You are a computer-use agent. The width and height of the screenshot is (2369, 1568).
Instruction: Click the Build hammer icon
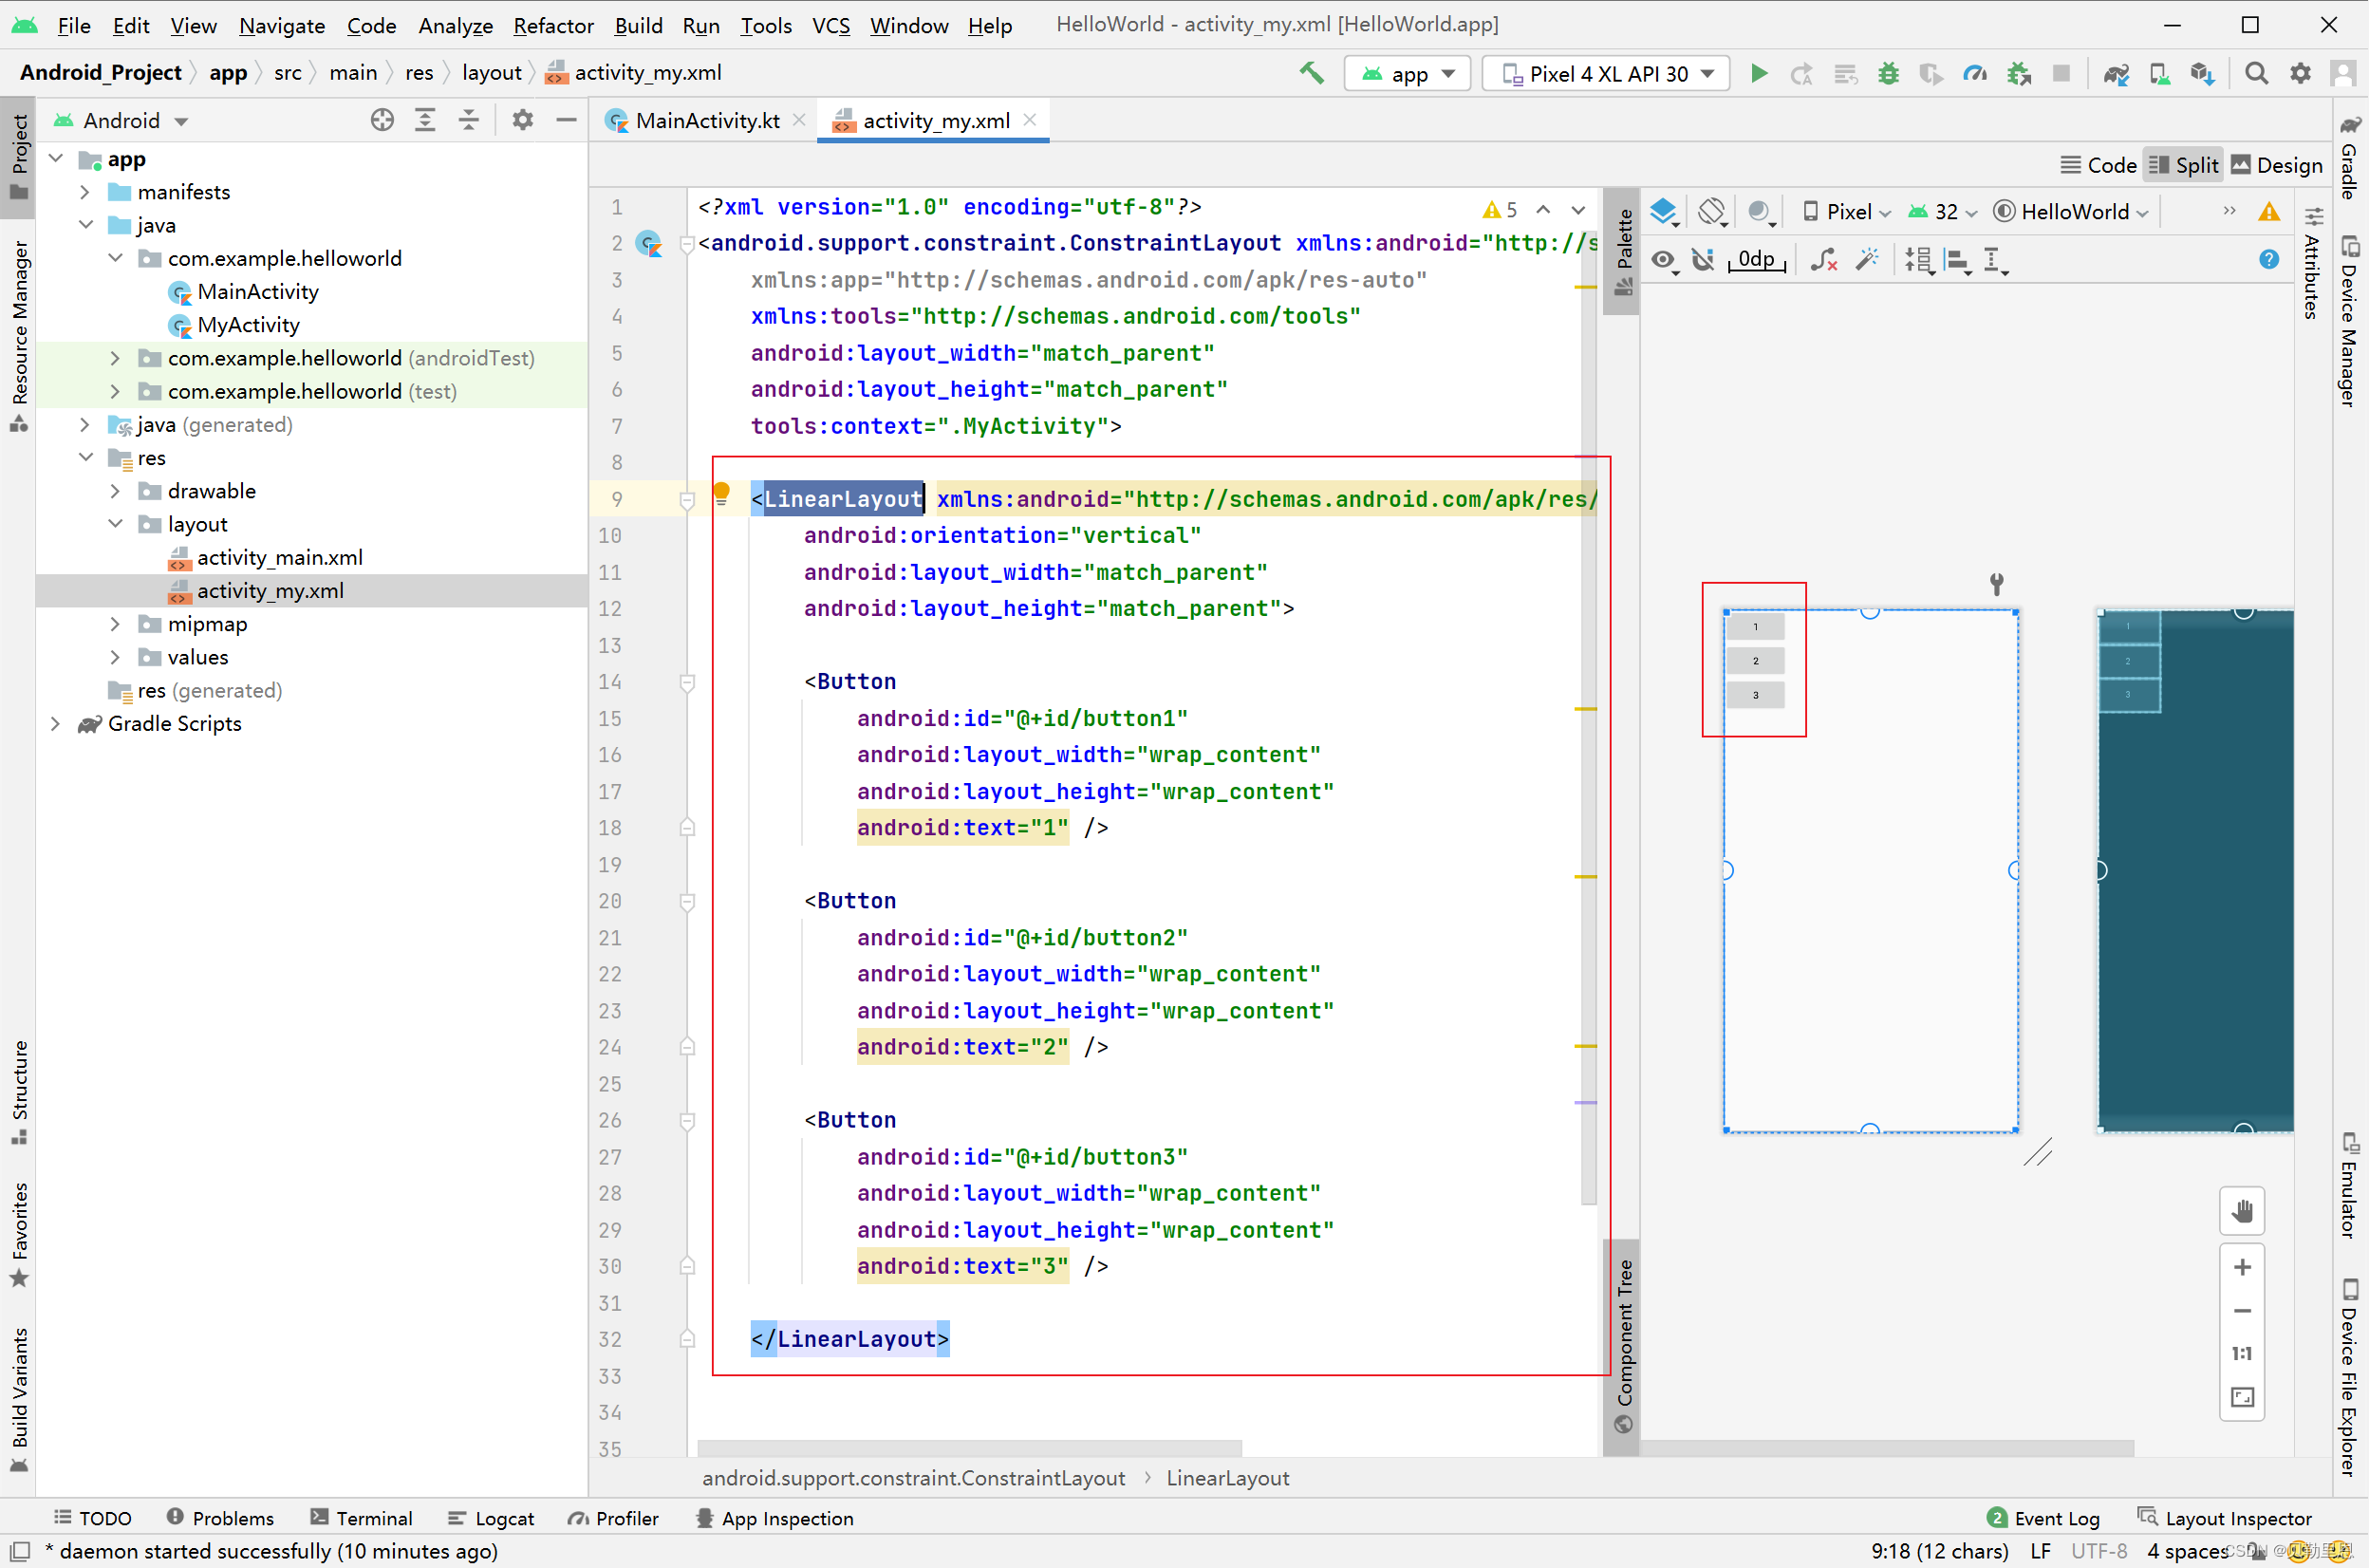(1311, 73)
